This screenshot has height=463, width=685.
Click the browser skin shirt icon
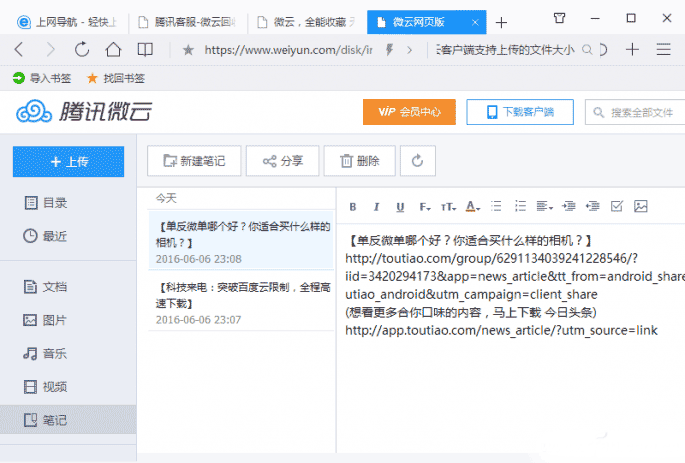pyautogui.click(x=560, y=18)
